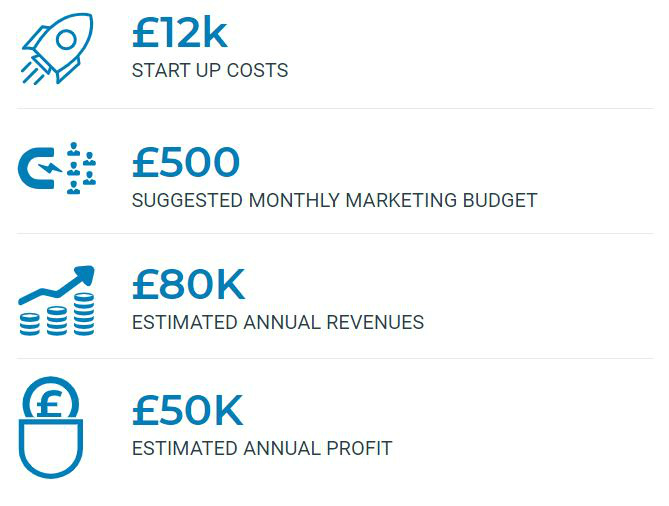Viewport: 669px width, 506px height.
Task: Select the £50K figure
Action: click(x=187, y=411)
